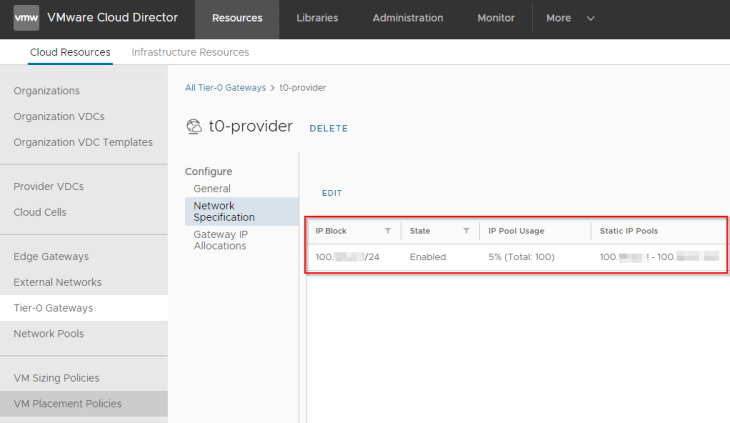Open the Resources menu
The height and width of the screenshot is (423, 730).
point(237,18)
